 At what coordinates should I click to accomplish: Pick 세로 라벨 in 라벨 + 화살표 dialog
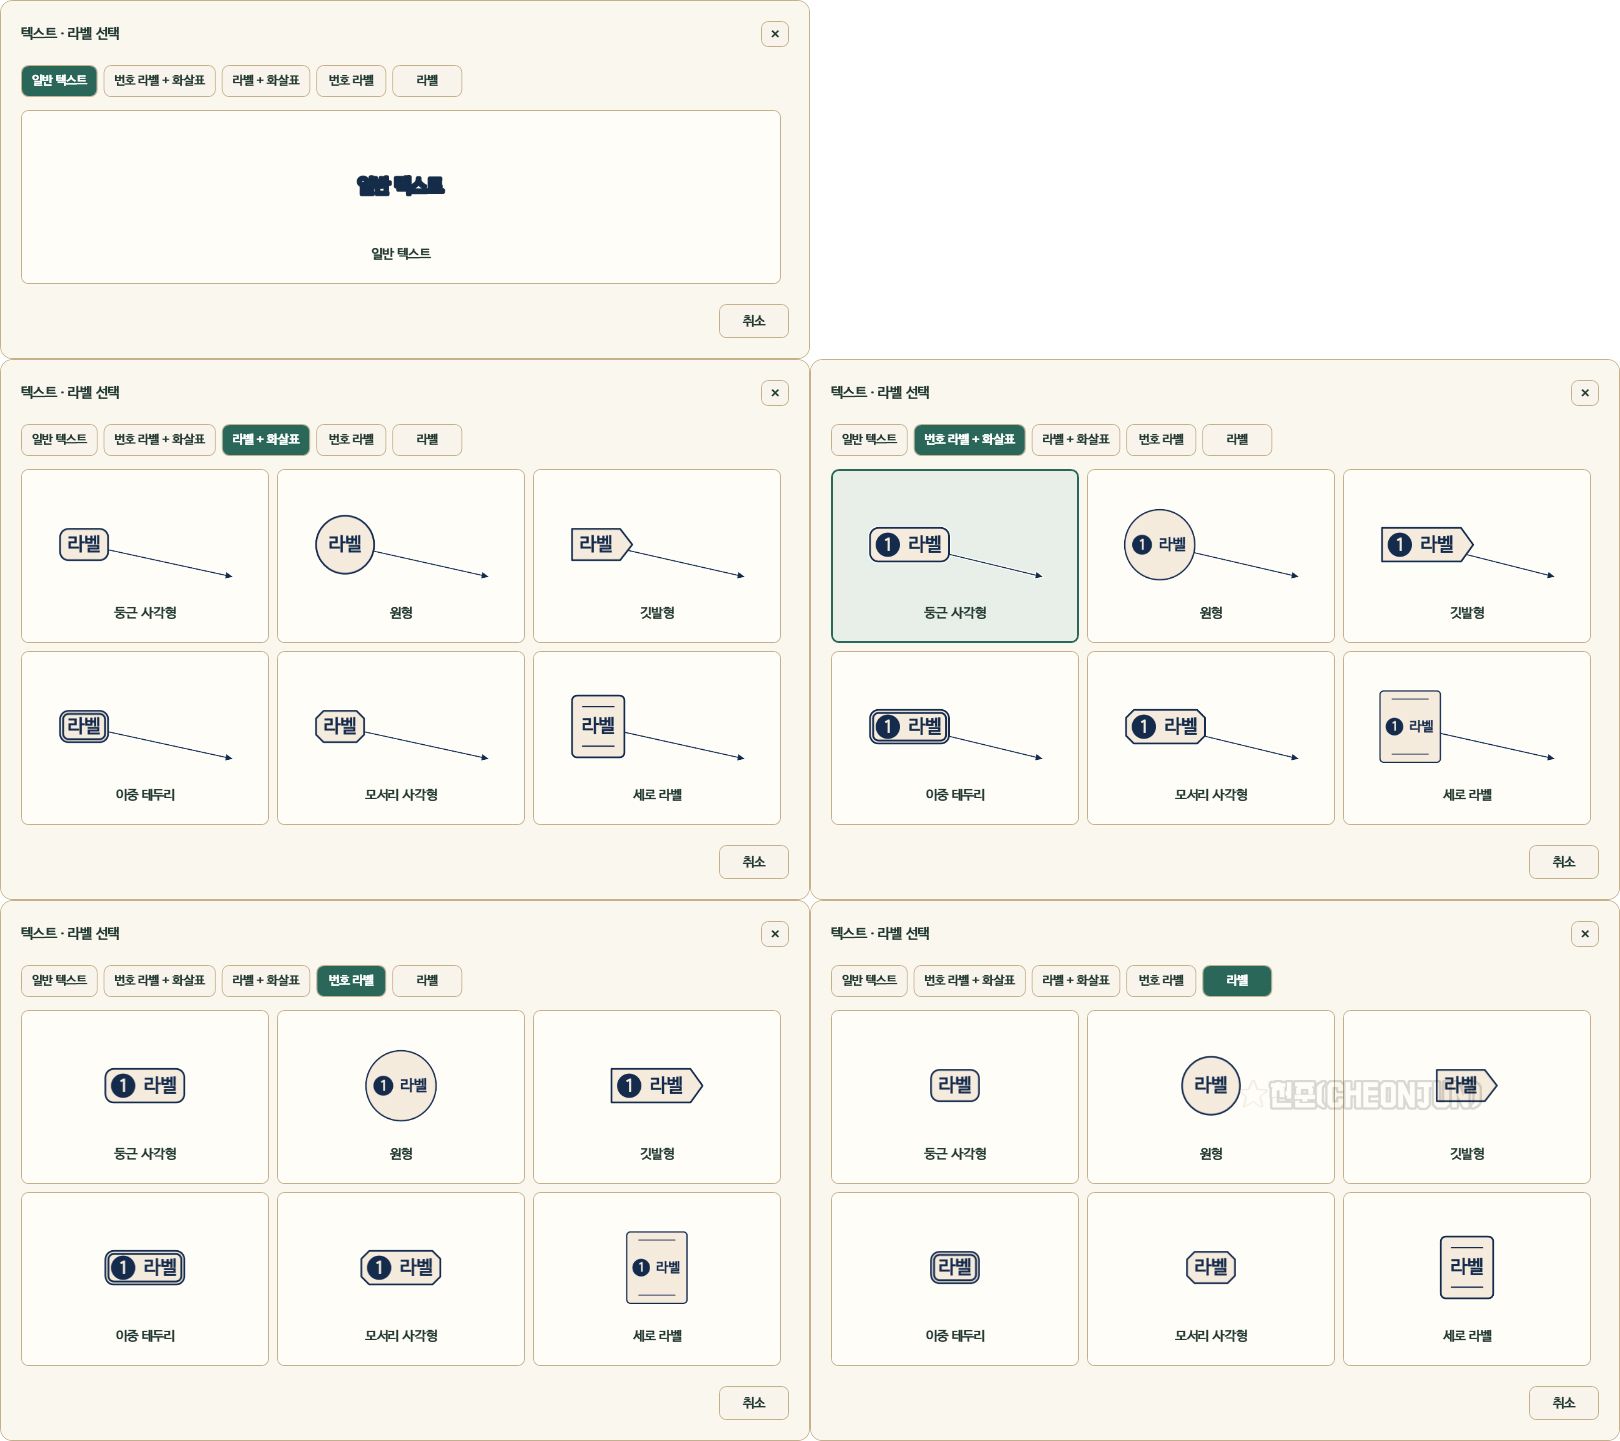(657, 738)
